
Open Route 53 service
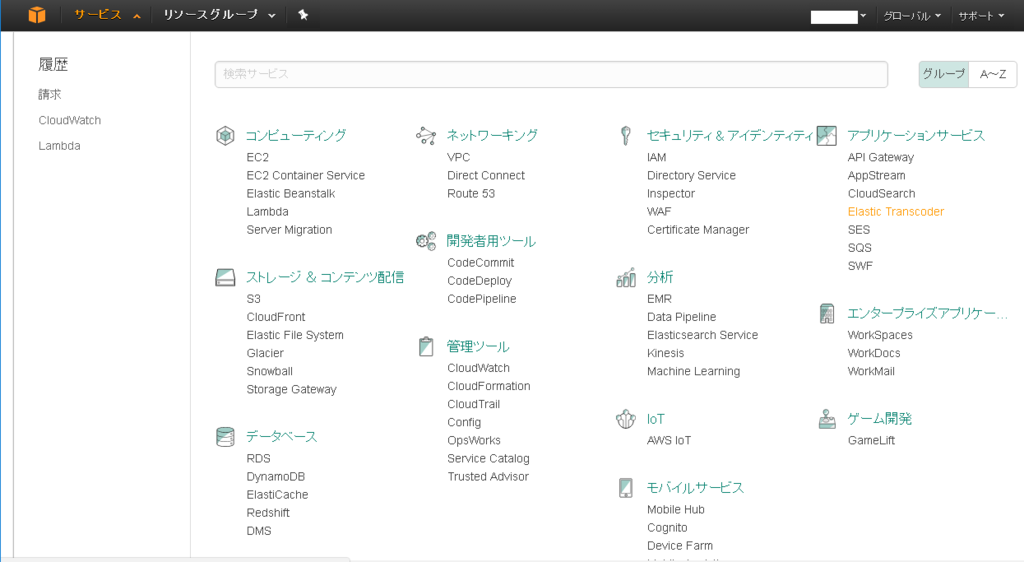click(x=471, y=194)
